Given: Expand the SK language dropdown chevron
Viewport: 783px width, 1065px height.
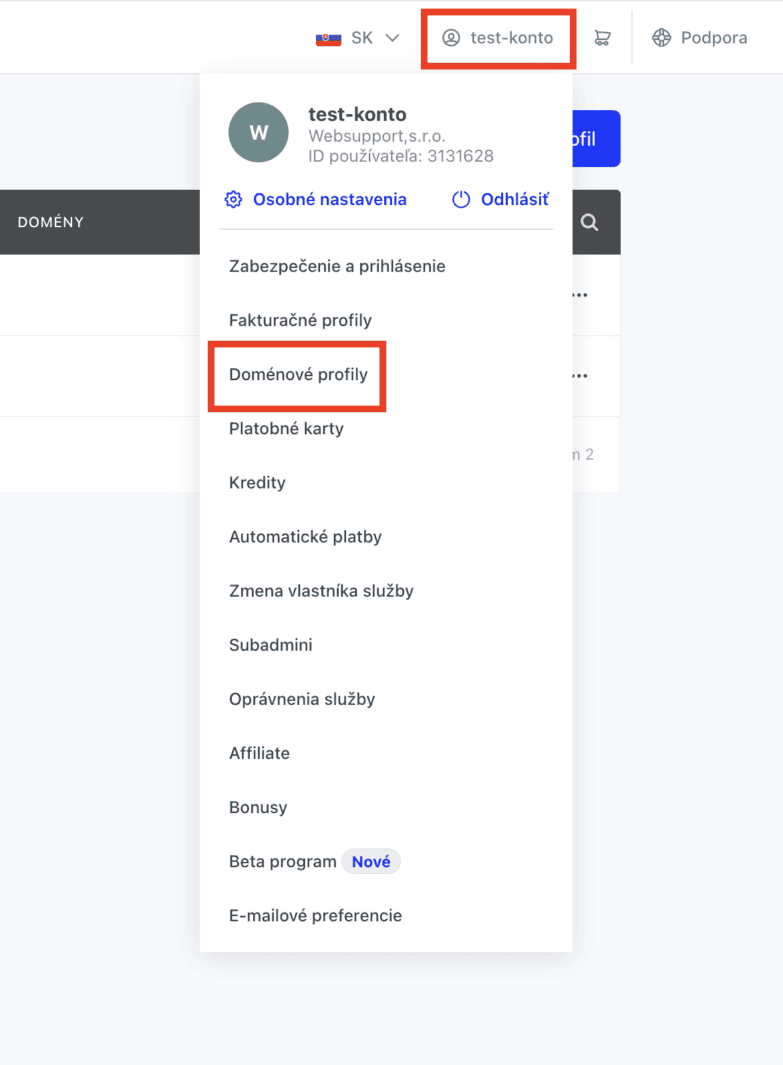Looking at the screenshot, I should pyautogui.click(x=393, y=38).
